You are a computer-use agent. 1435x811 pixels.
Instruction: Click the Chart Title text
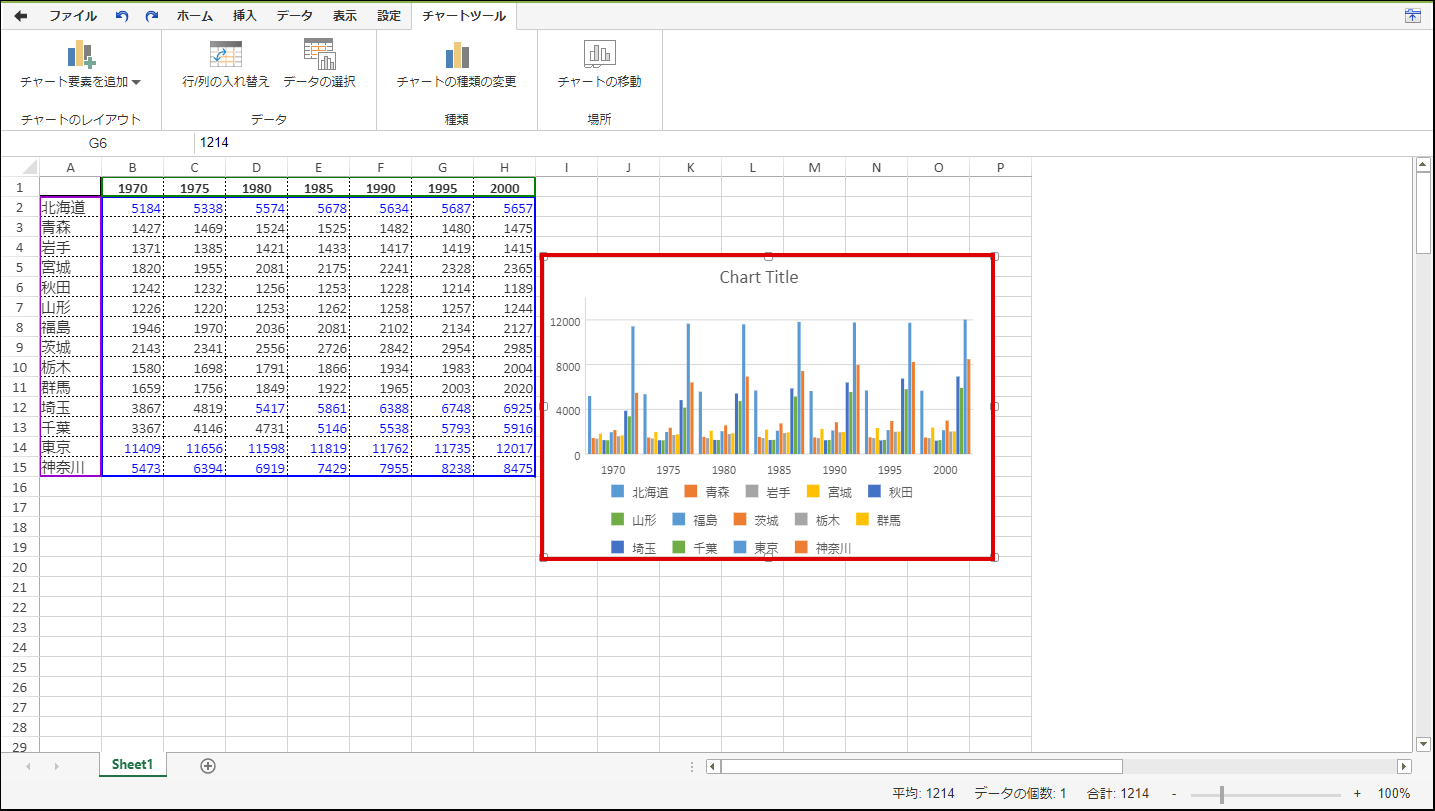759,277
